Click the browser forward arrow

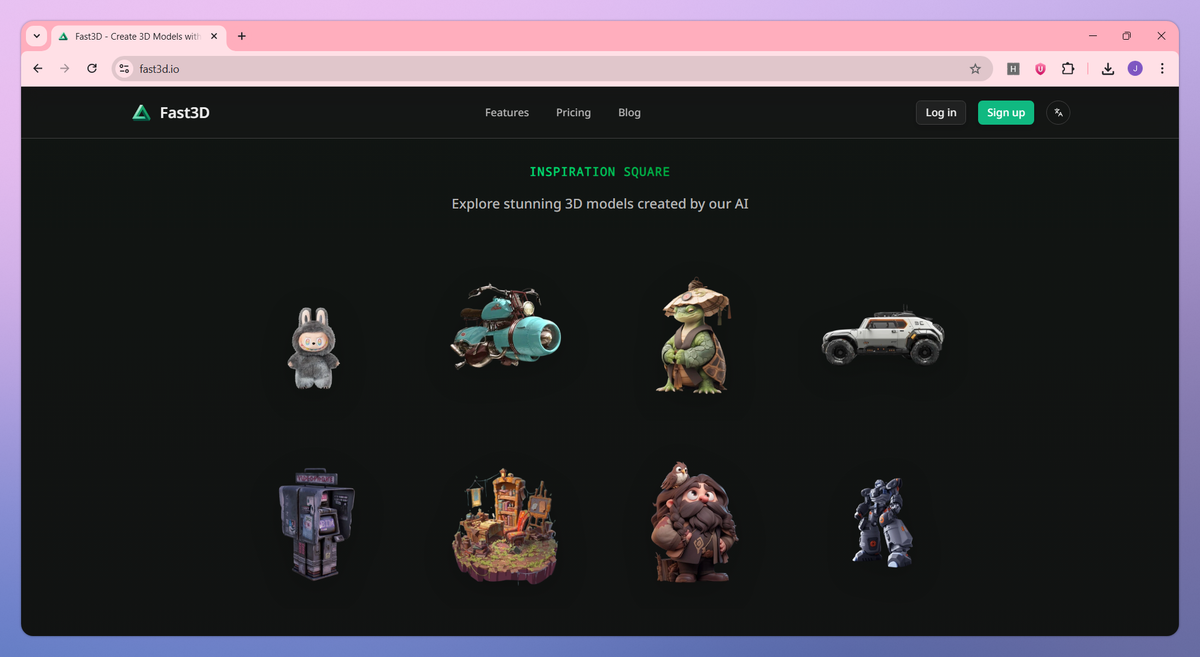click(x=65, y=69)
